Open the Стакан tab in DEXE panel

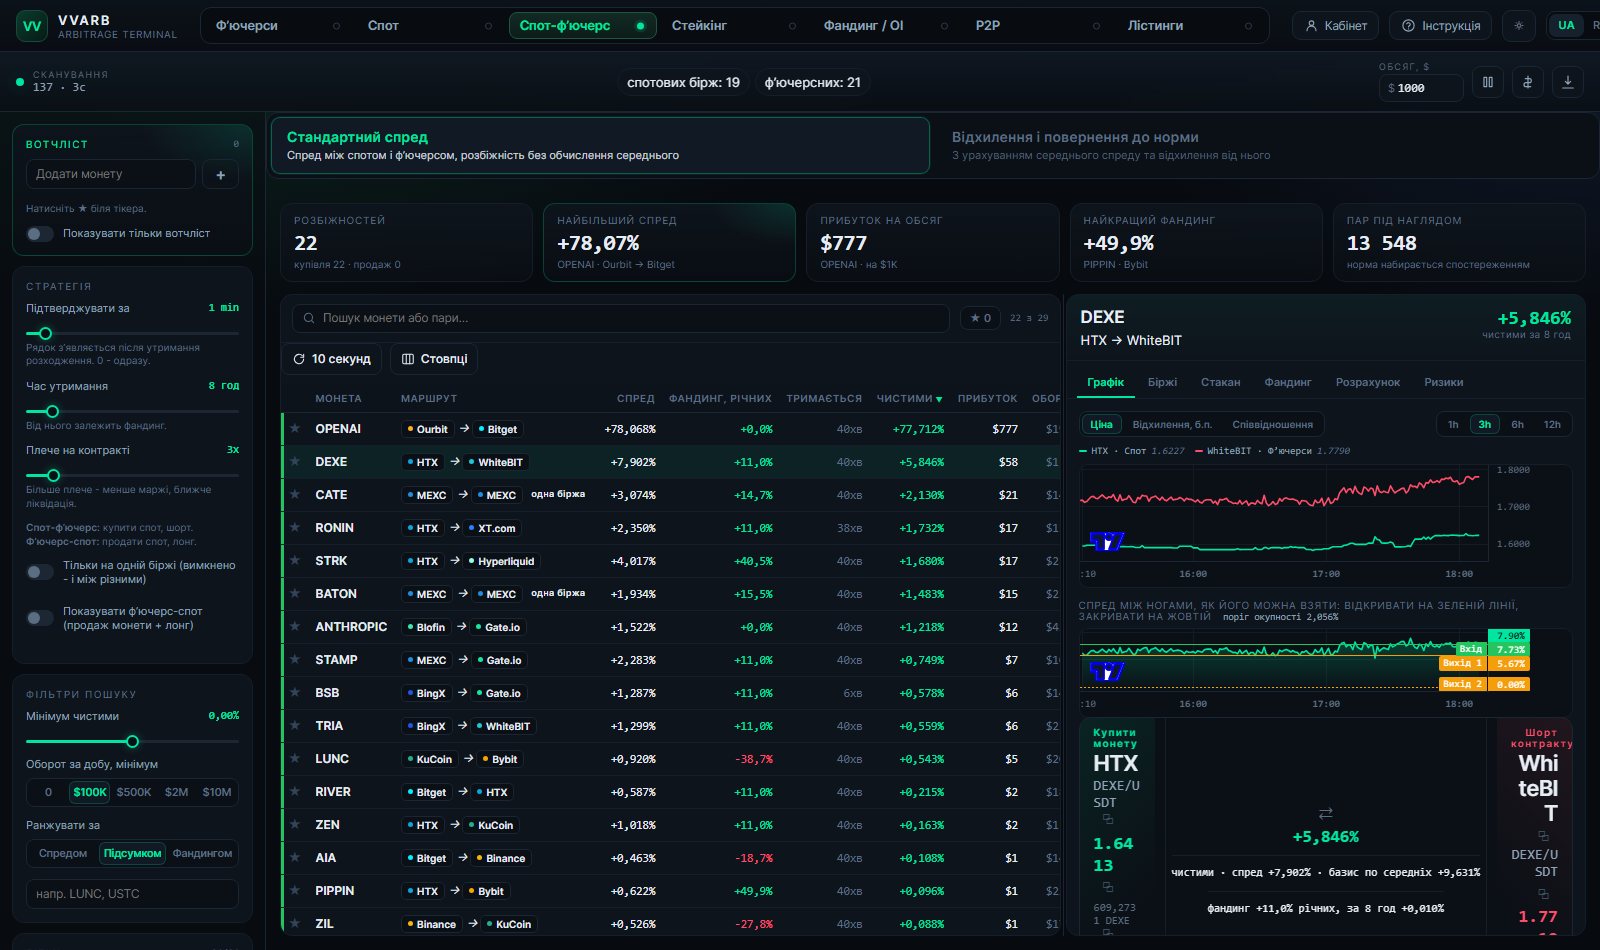1220,382
